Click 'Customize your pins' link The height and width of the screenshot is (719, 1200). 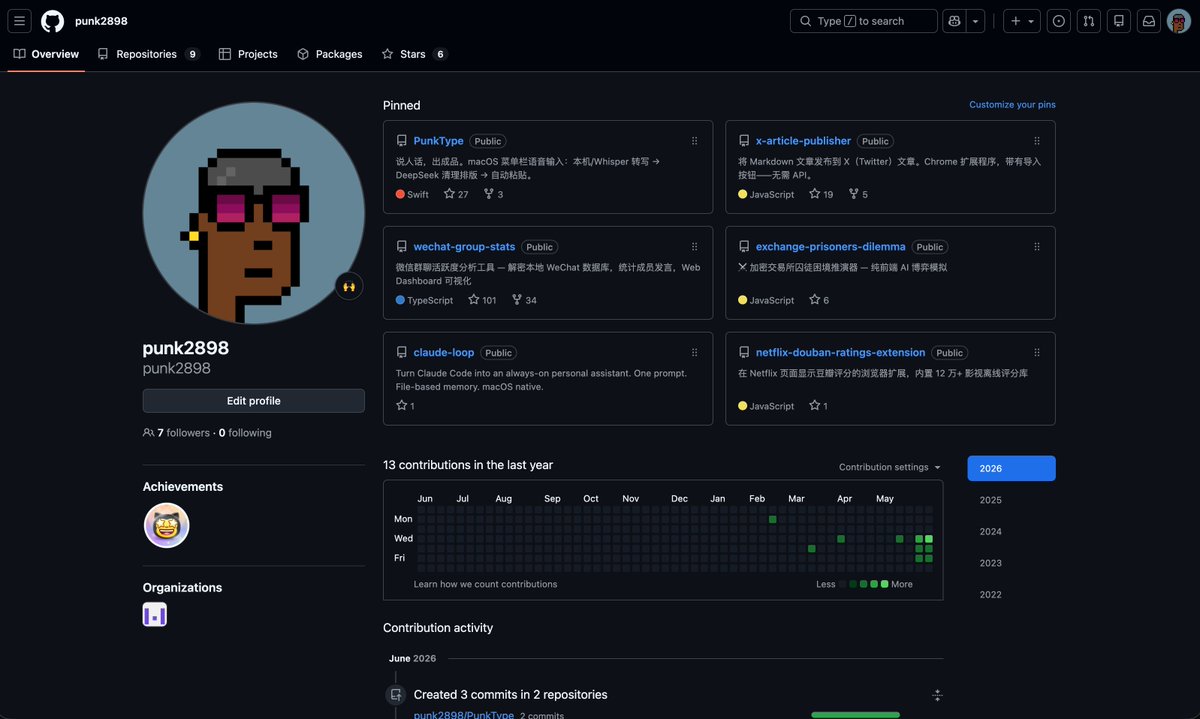(1012, 105)
